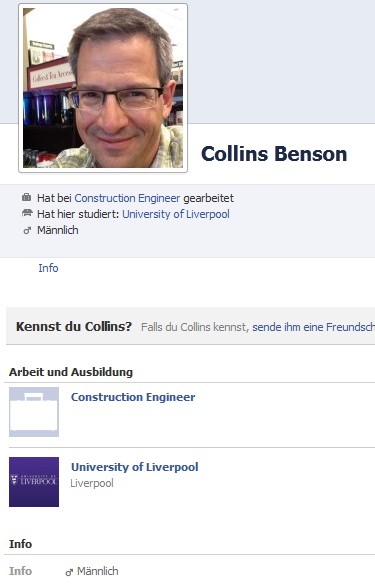Open University of Liverpool link in summary
375x585 pixels.
coord(176,214)
